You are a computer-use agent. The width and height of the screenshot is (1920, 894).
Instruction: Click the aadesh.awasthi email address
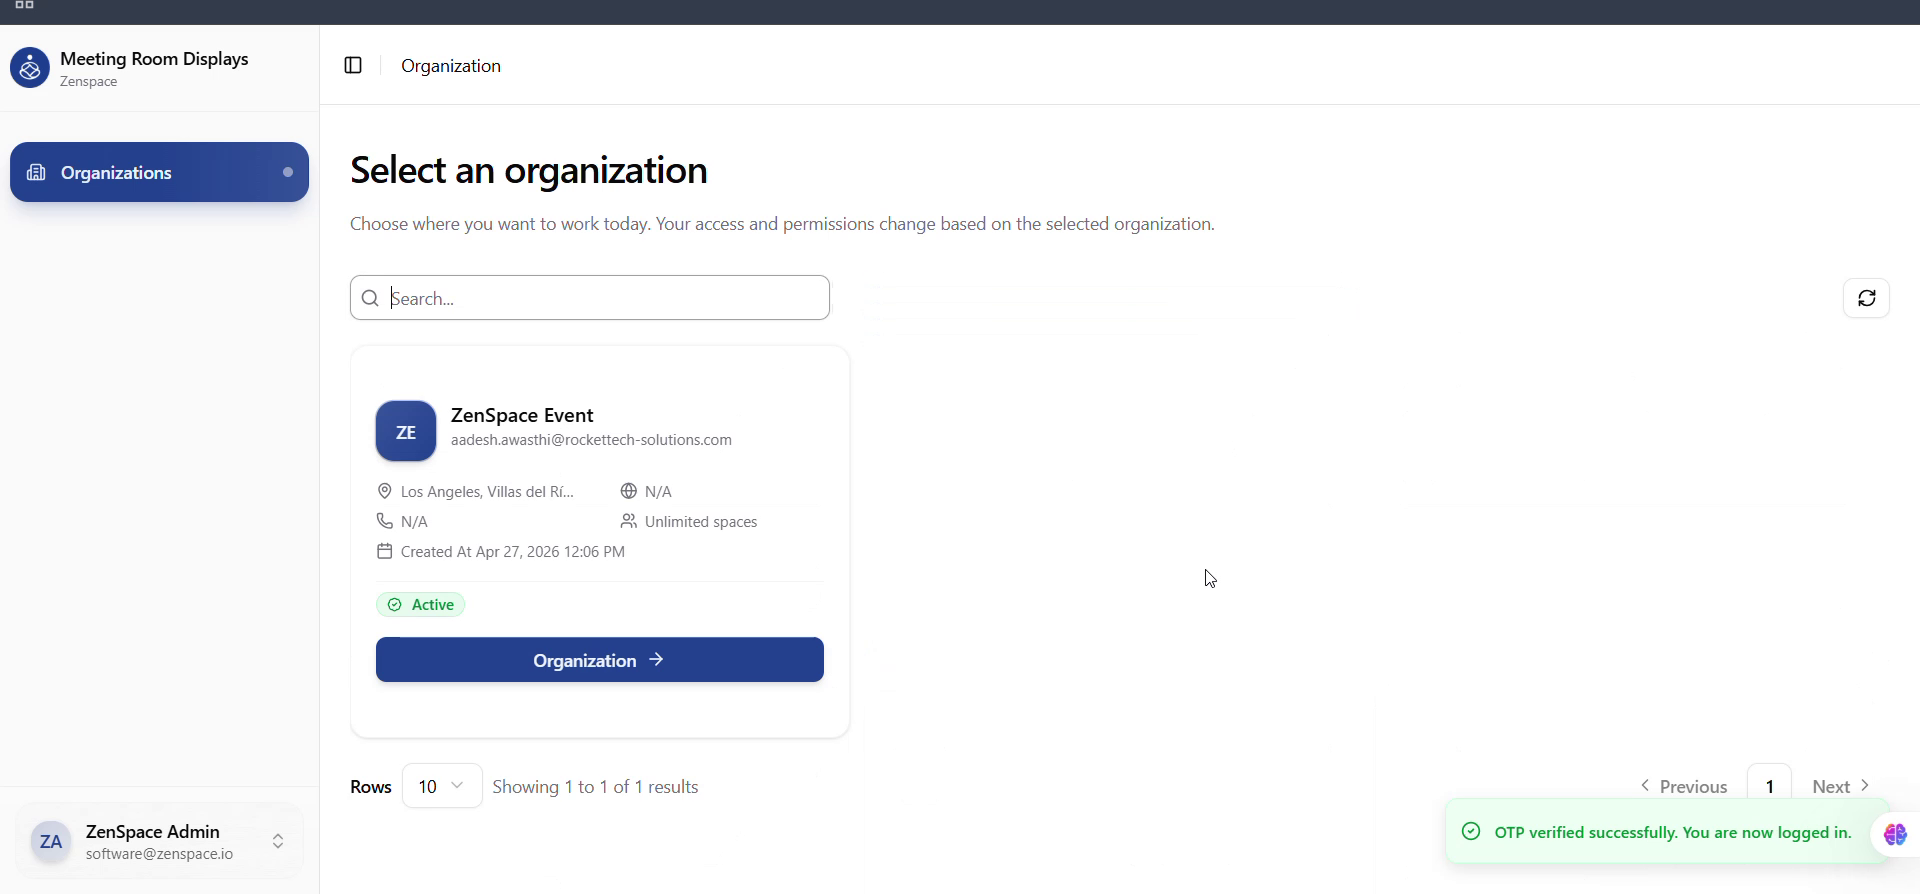coord(591,440)
